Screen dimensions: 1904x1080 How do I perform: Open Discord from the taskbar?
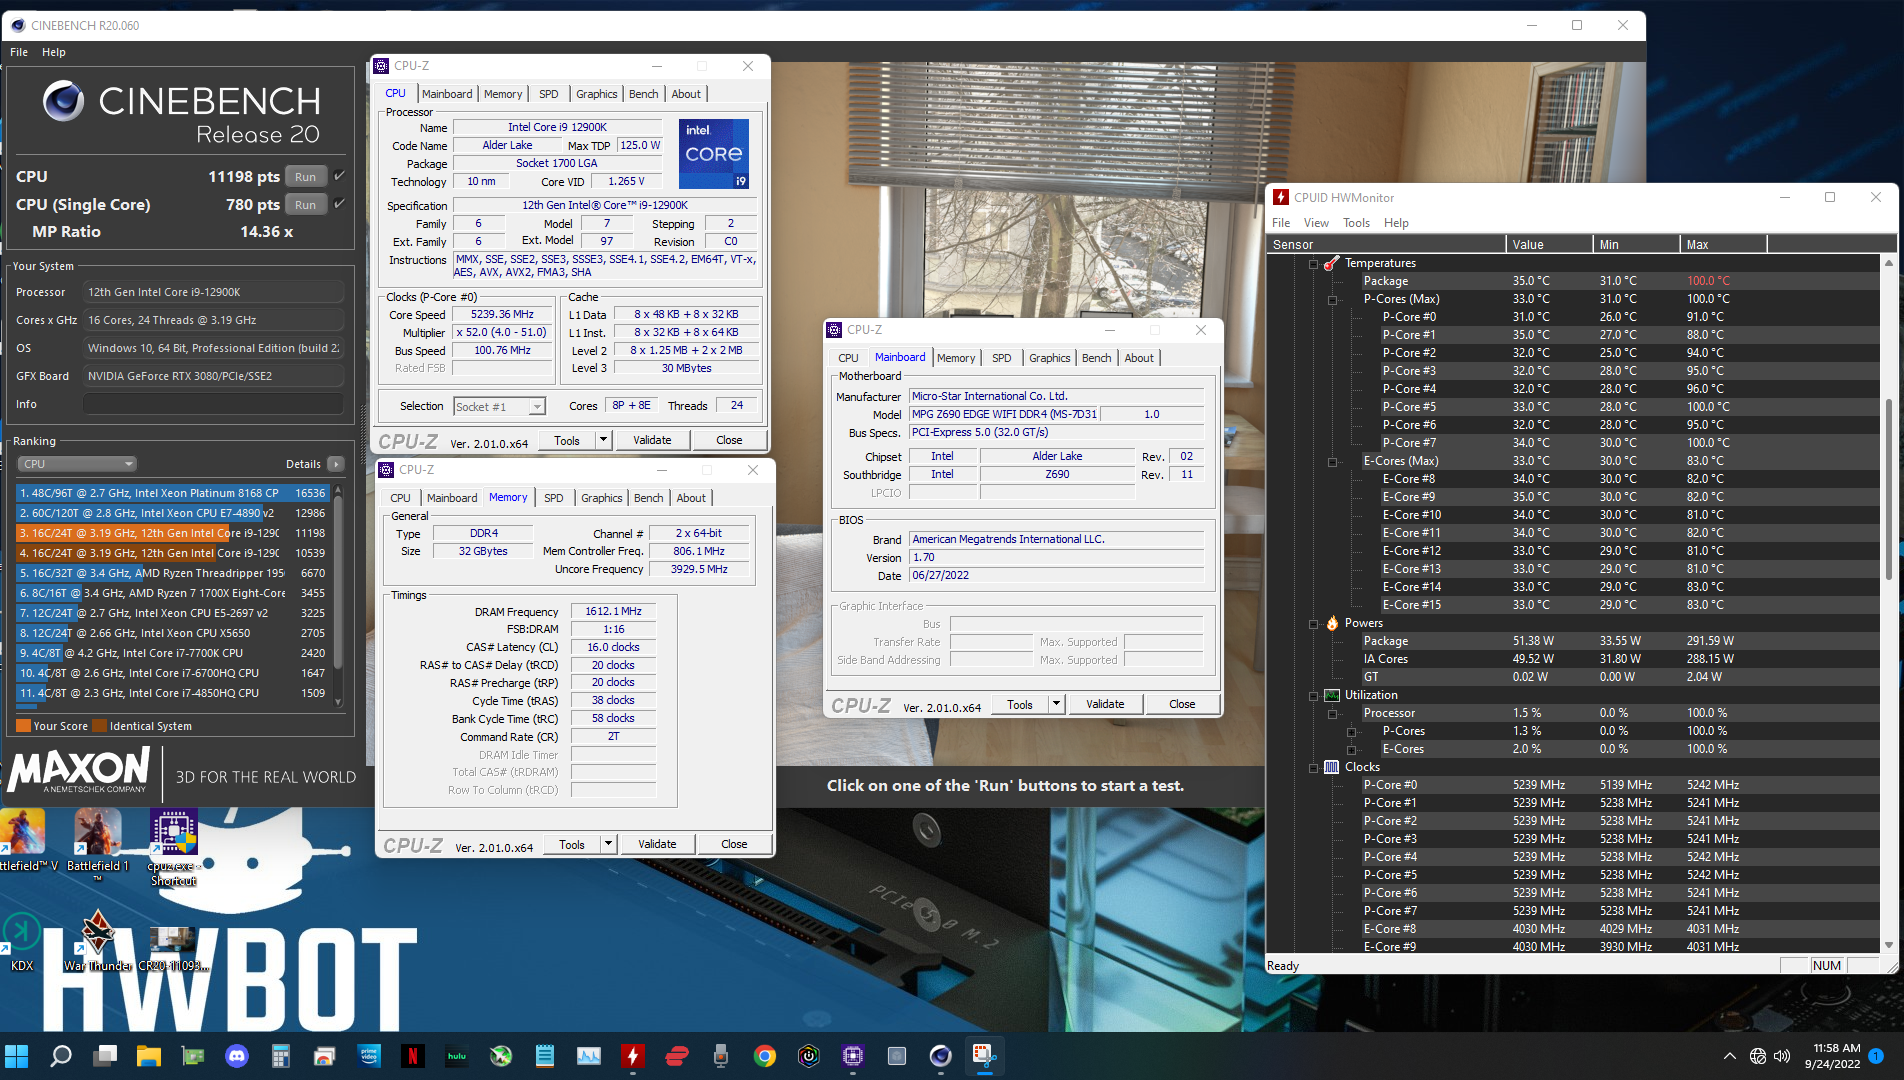click(237, 1056)
